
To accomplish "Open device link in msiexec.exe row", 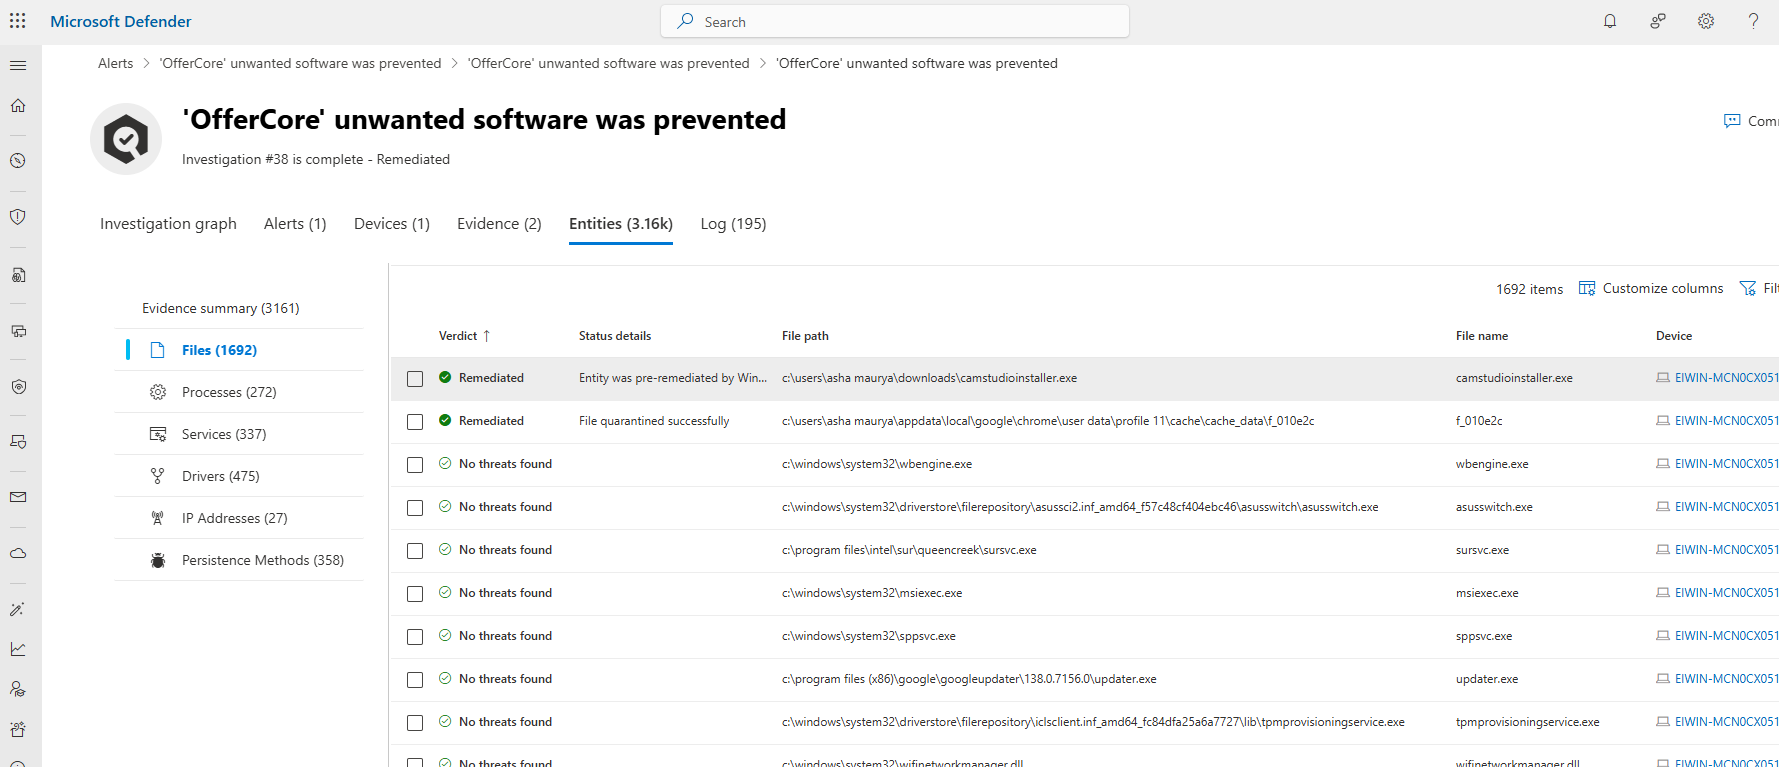I will tap(1726, 593).
